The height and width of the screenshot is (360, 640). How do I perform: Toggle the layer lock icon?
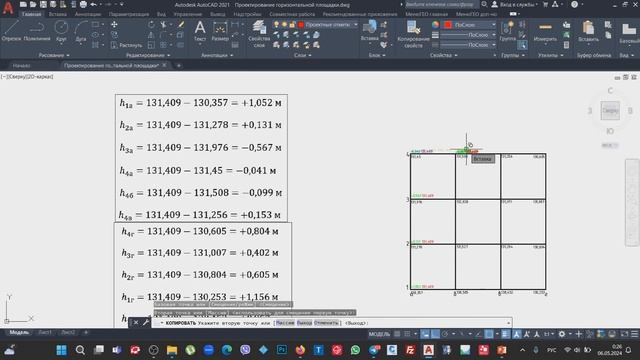pos(292,25)
